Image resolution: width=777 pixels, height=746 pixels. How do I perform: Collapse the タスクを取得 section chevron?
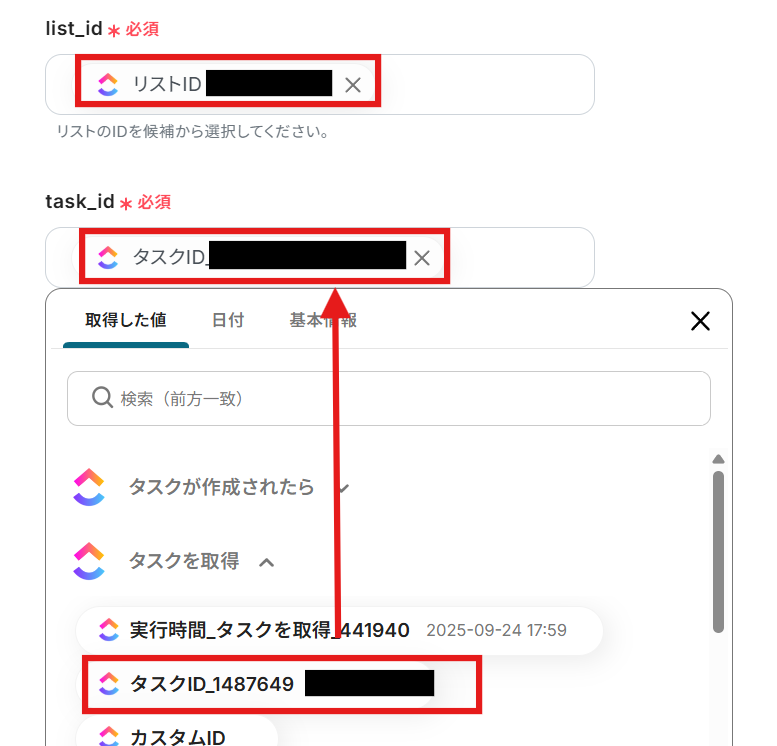[267, 562]
